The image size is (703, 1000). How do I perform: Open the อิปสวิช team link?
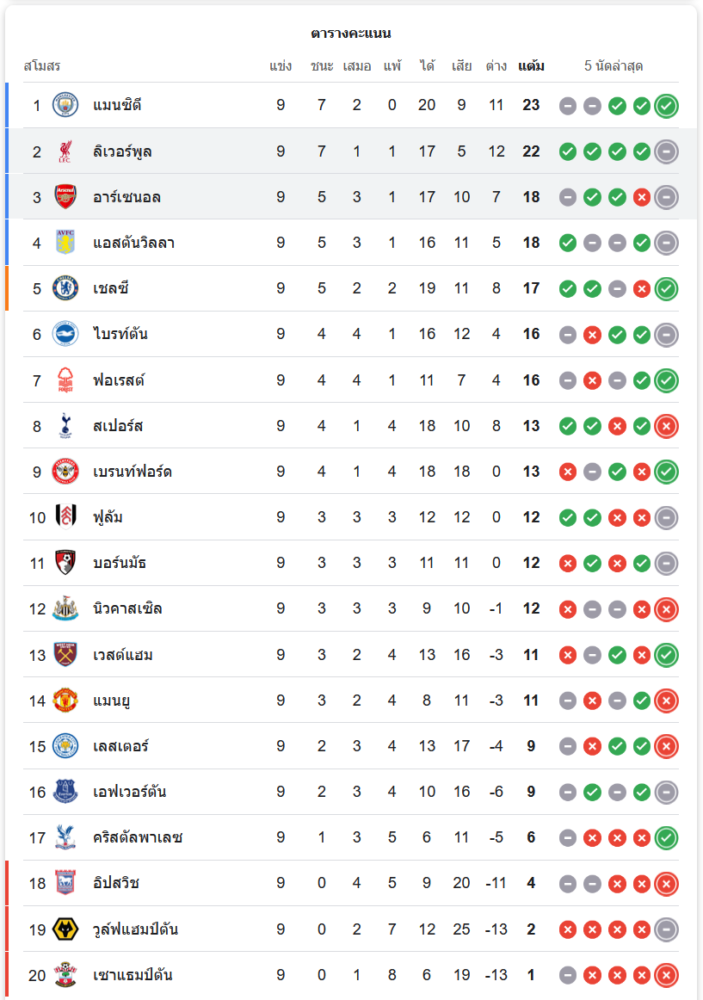pos(115,884)
